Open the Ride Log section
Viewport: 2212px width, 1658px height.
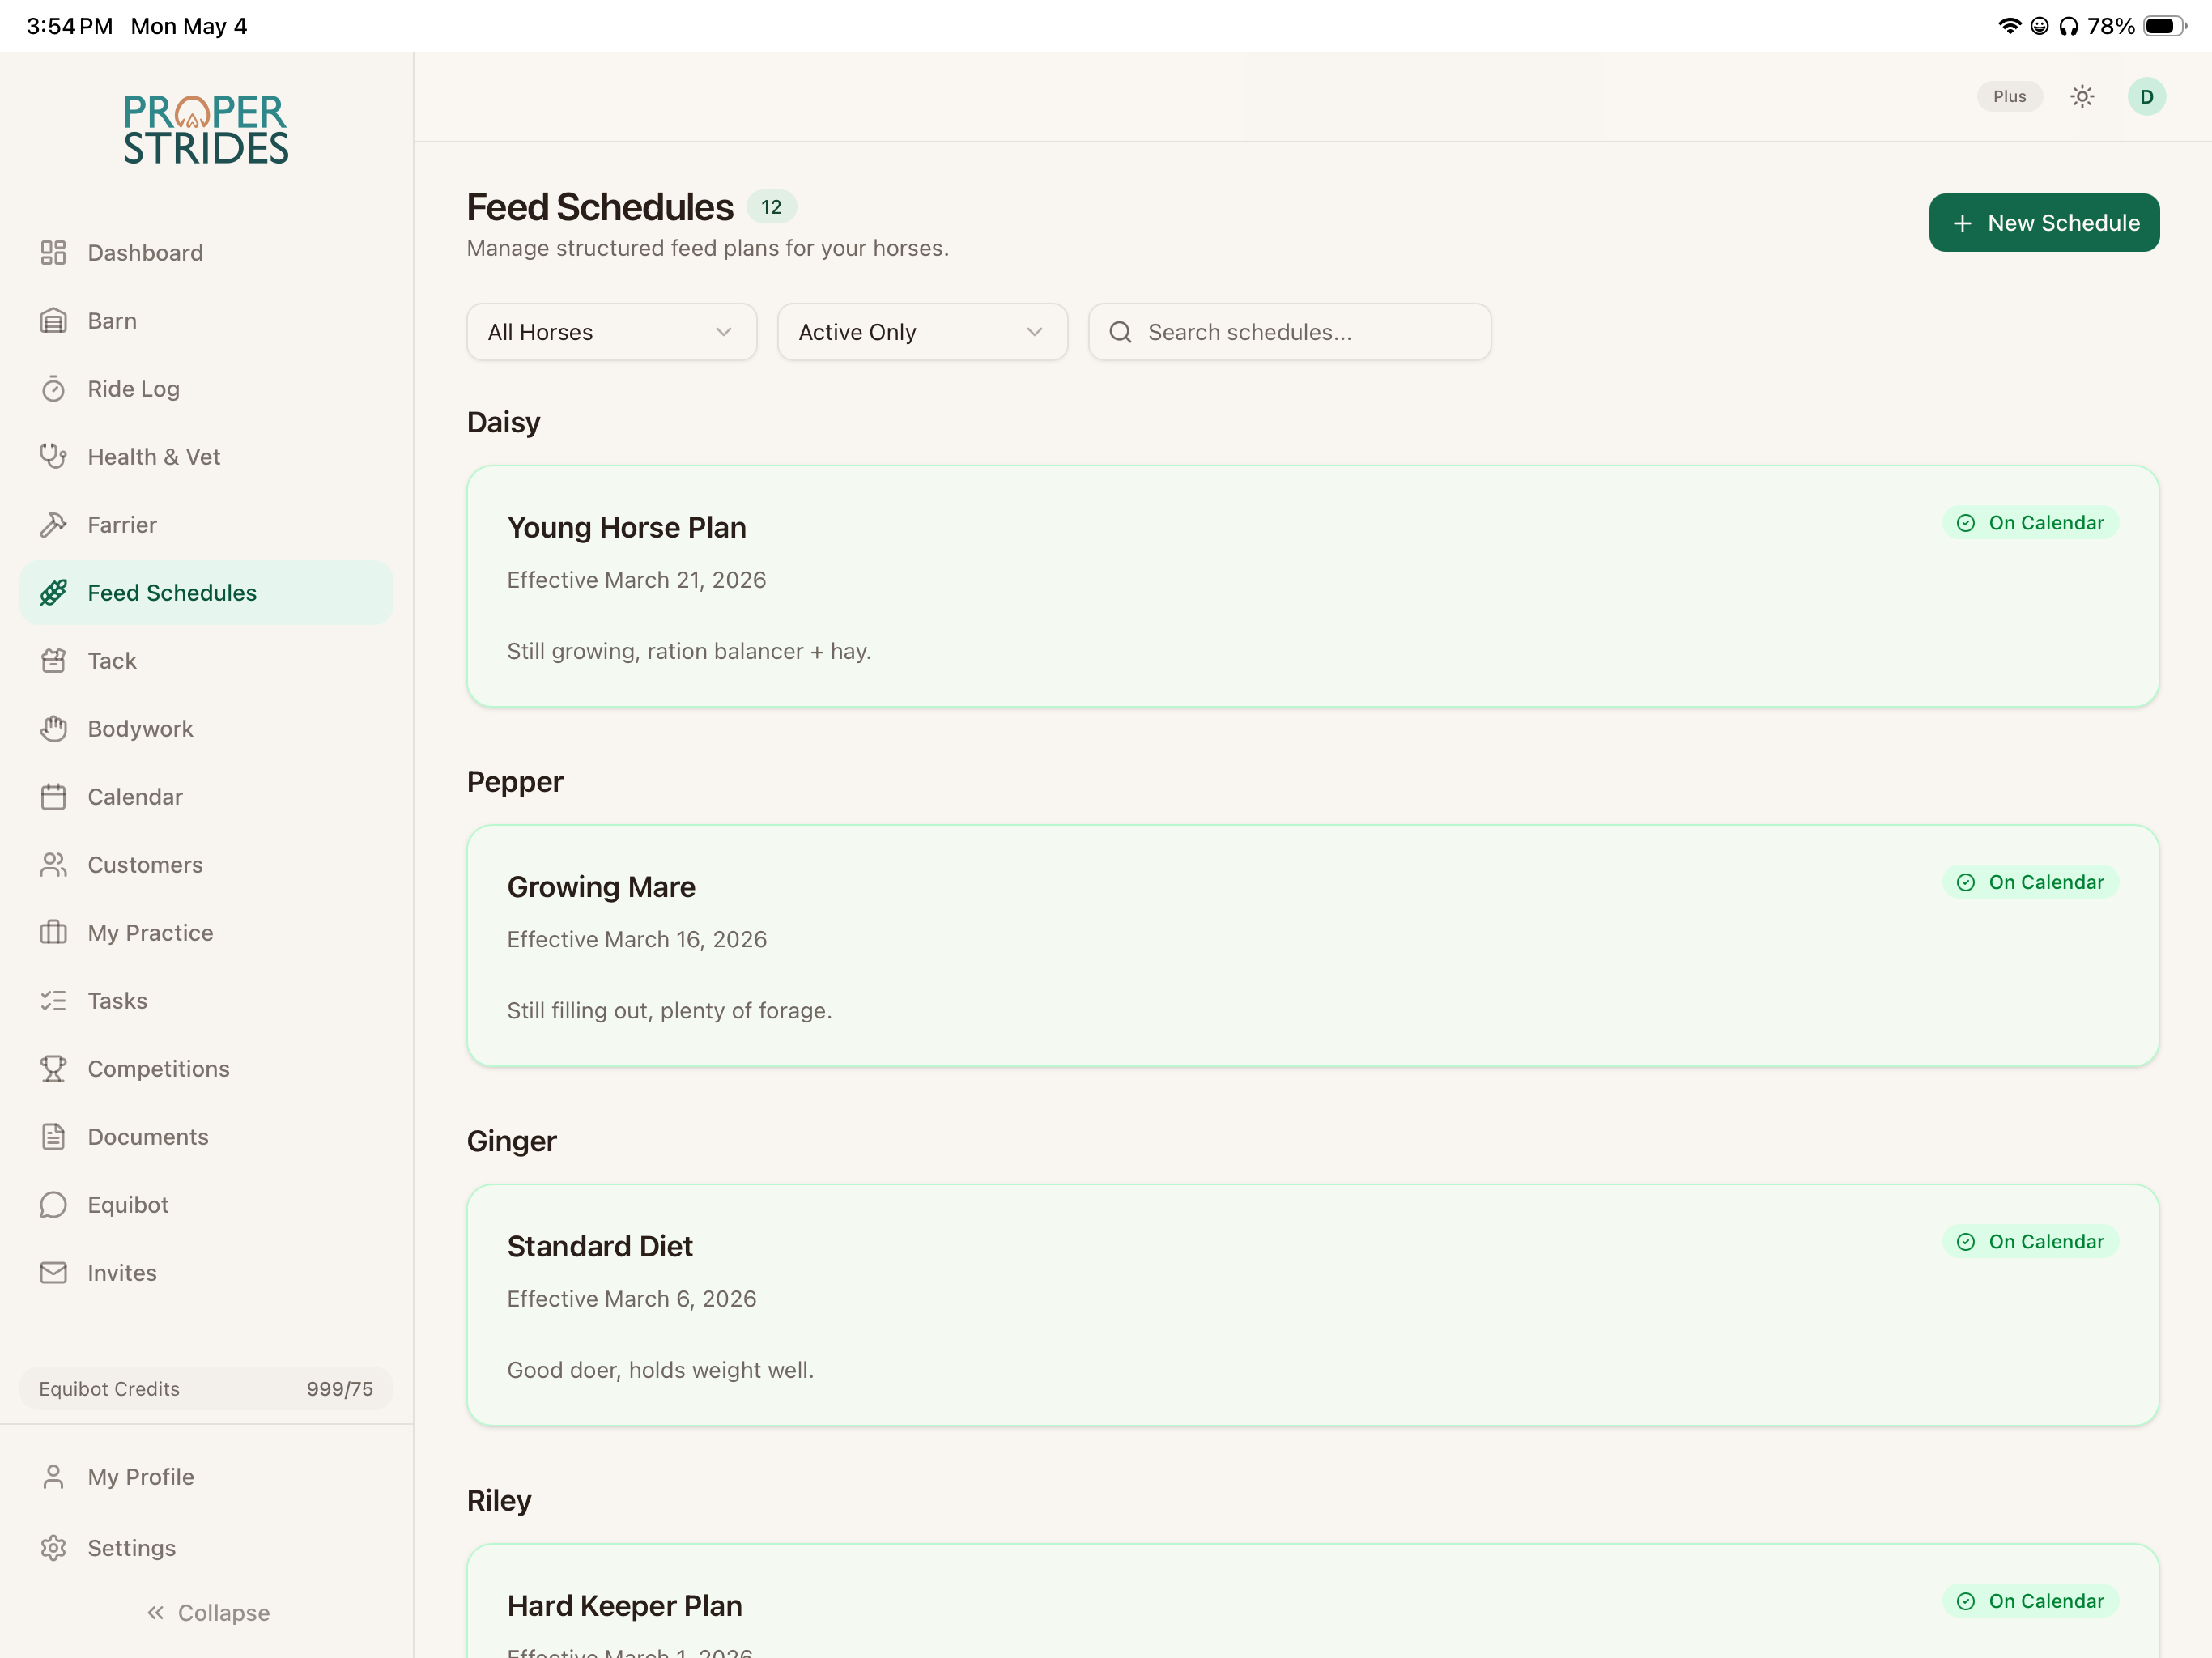pyautogui.click(x=207, y=389)
